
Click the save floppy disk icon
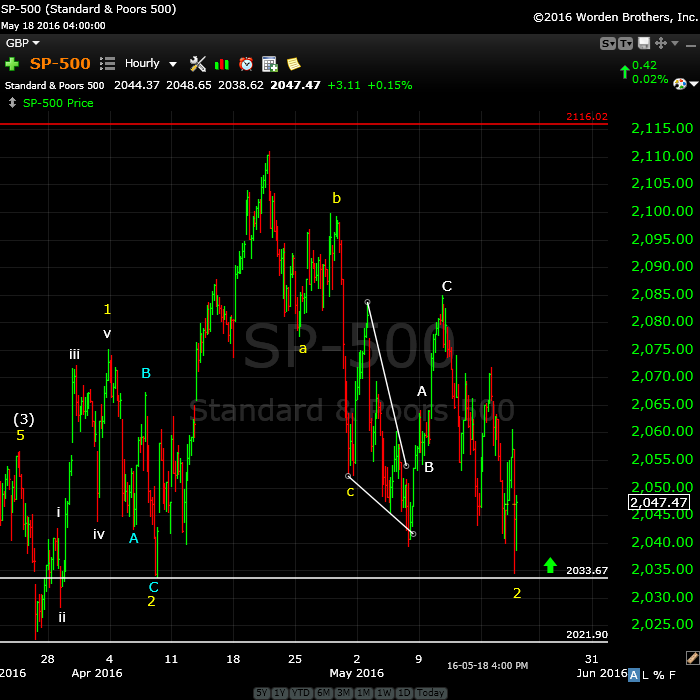coord(644,43)
